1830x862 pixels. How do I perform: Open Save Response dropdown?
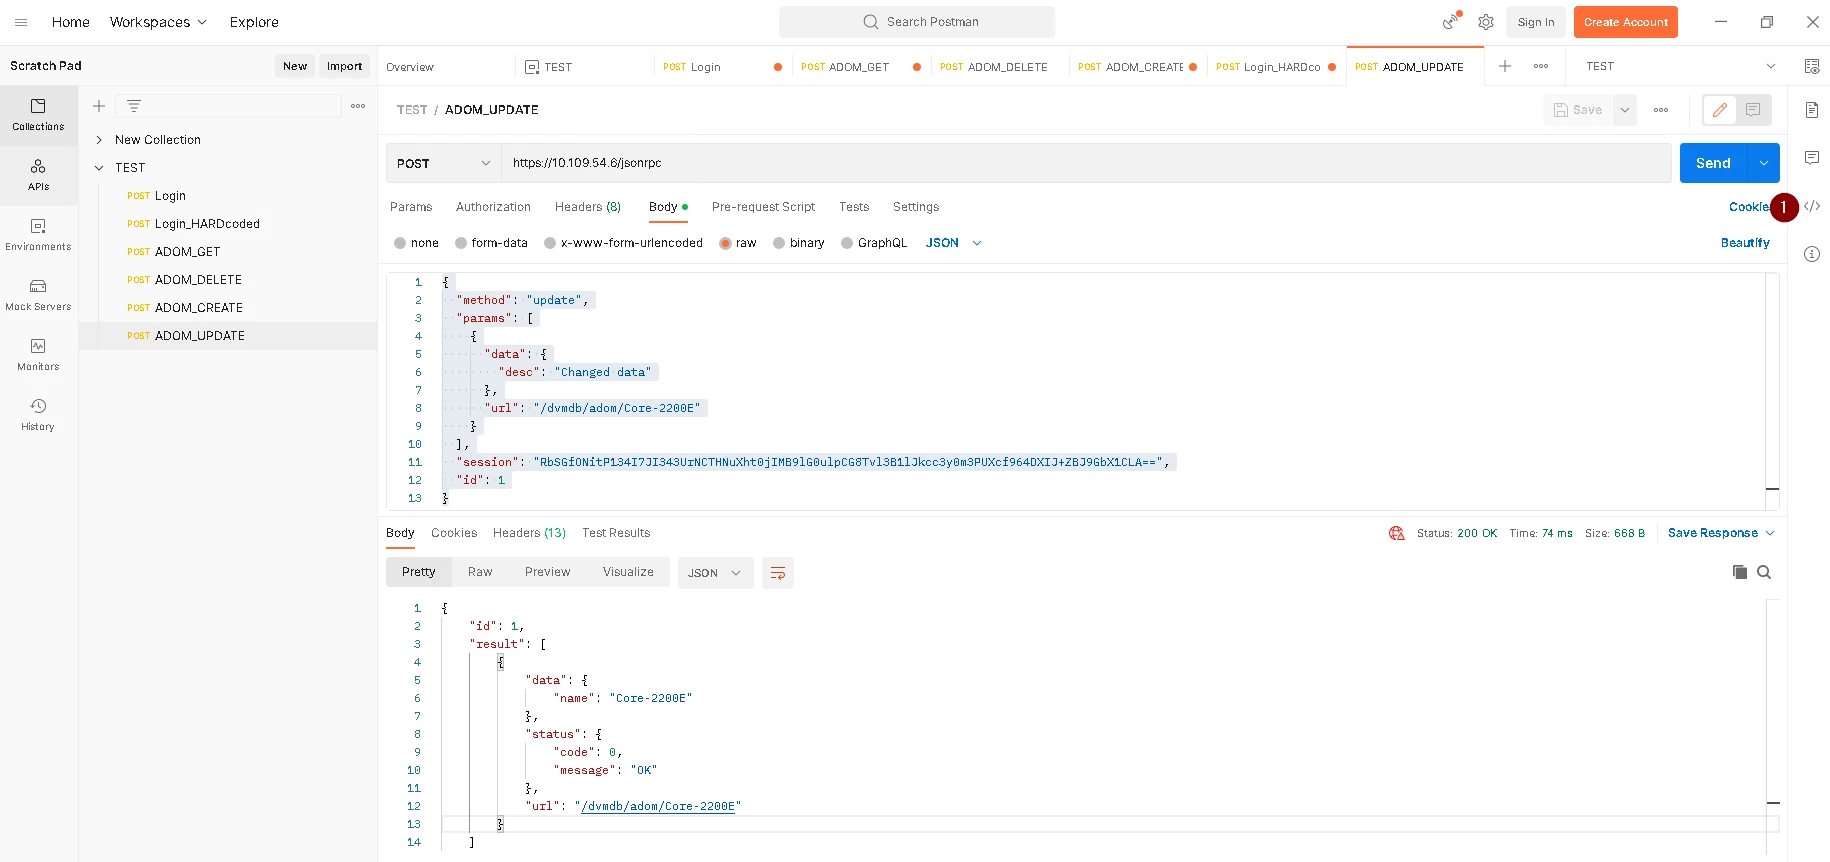tap(1721, 533)
